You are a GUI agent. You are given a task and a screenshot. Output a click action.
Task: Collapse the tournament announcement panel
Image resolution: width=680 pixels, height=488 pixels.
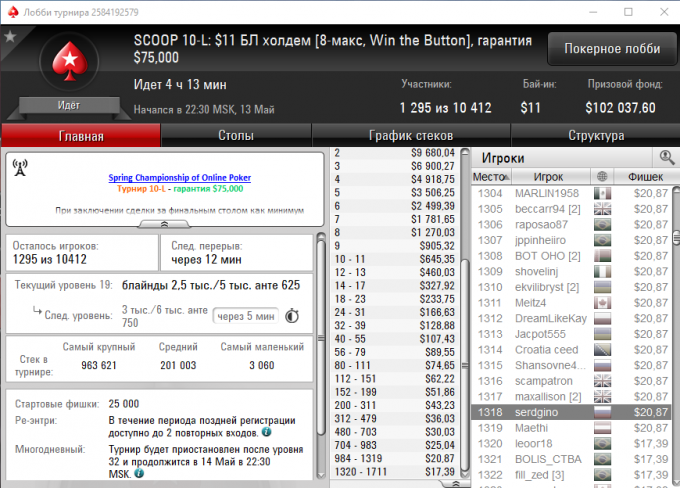tap(164, 224)
